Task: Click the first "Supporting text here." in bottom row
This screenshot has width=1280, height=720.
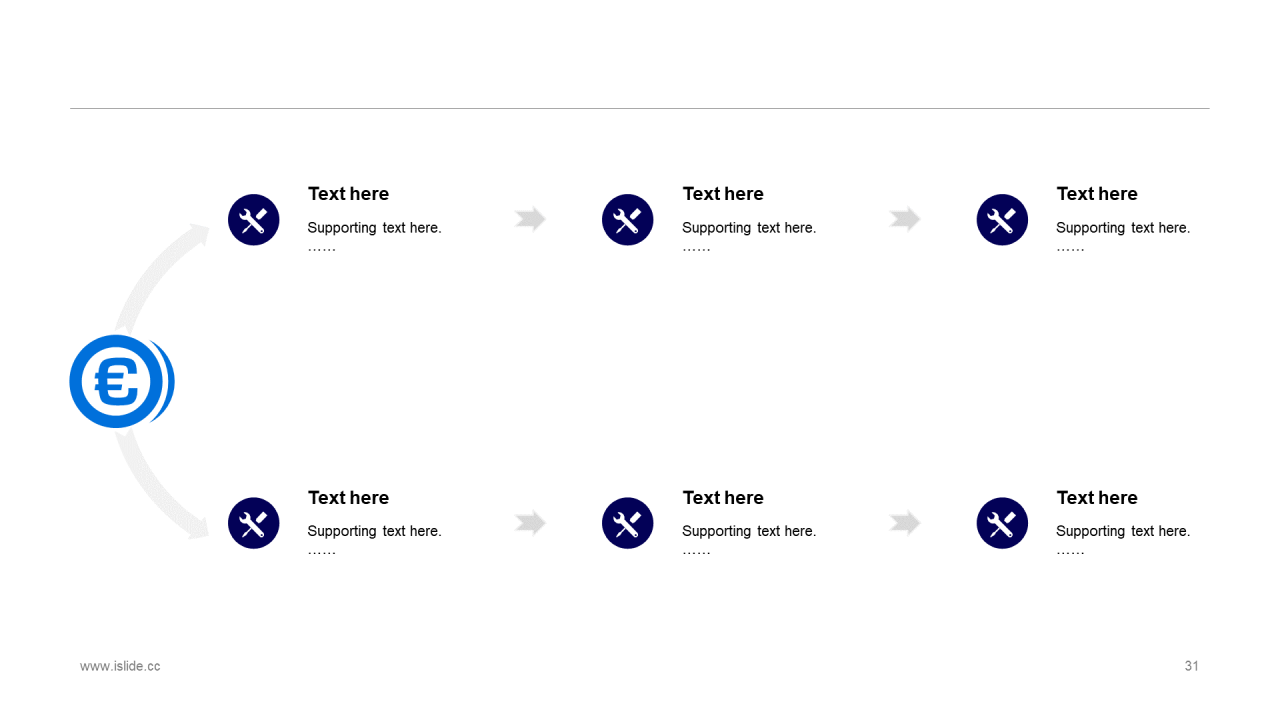Action: (374, 531)
